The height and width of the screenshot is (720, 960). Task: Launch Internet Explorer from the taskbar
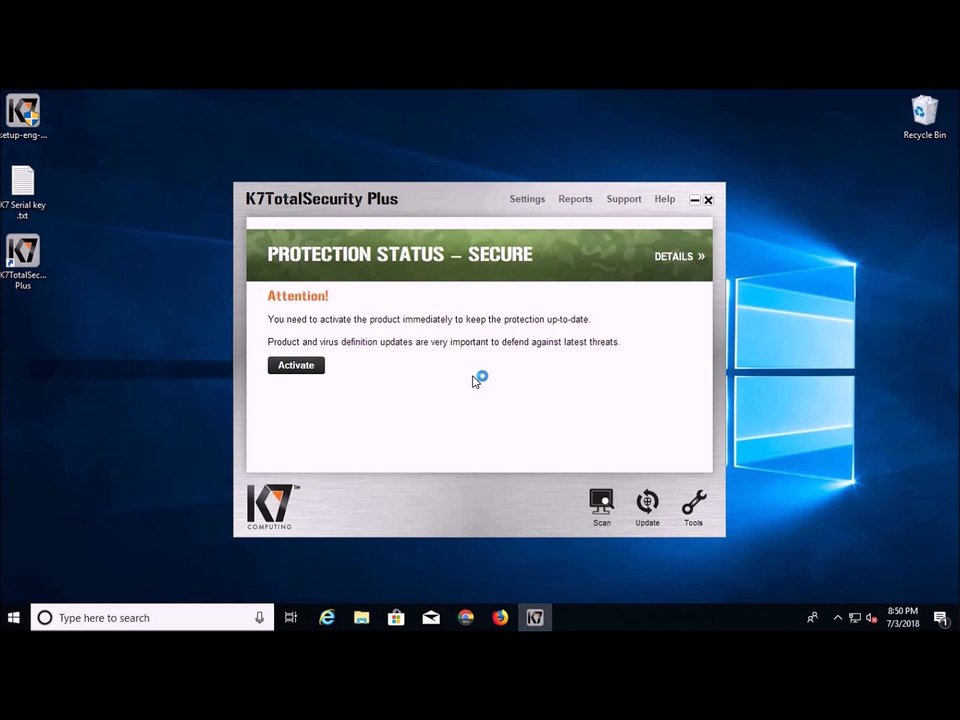(327, 618)
